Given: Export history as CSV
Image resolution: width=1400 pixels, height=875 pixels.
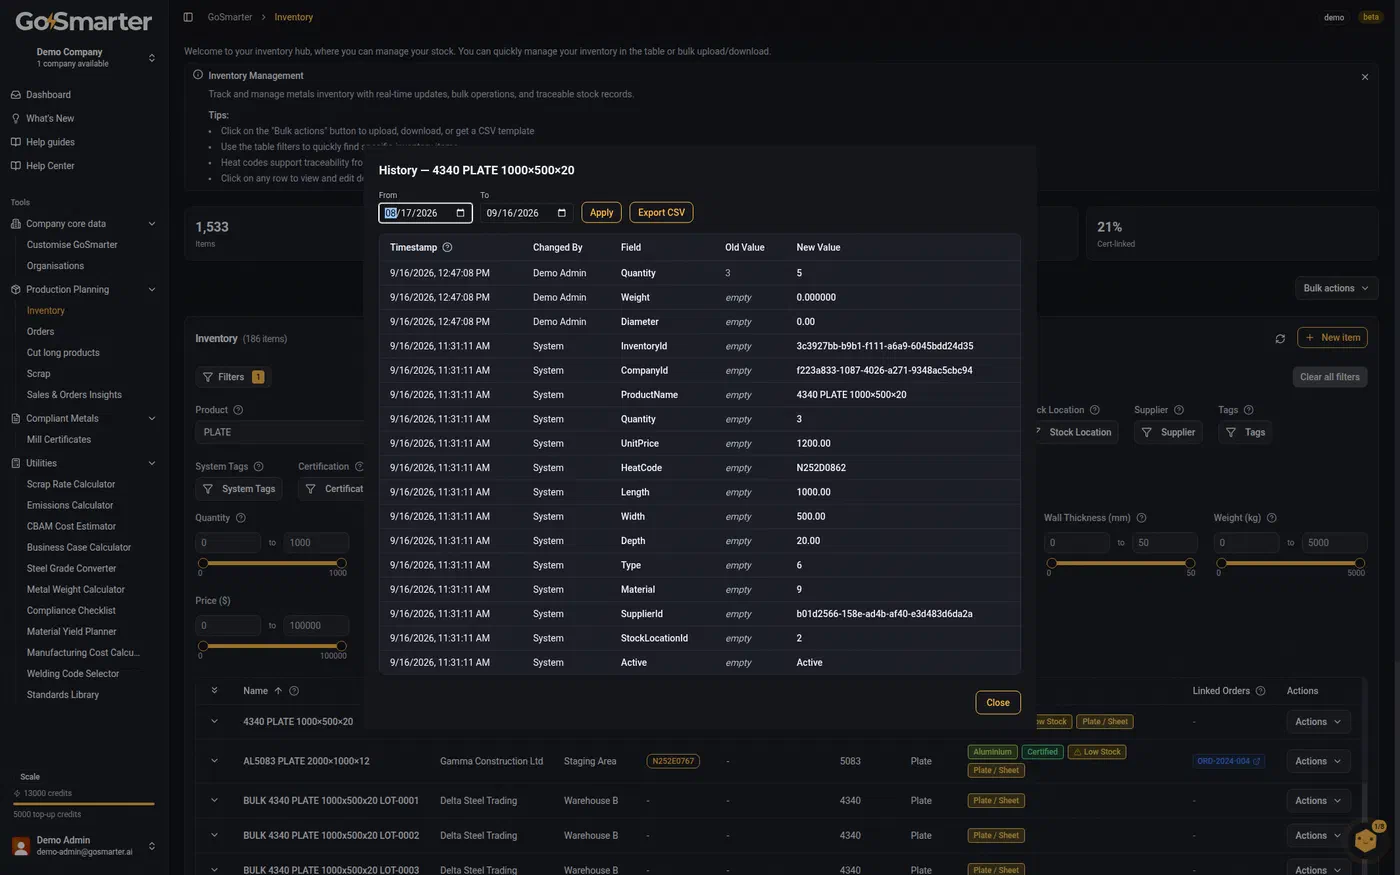Looking at the screenshot, I should [661, 213].
